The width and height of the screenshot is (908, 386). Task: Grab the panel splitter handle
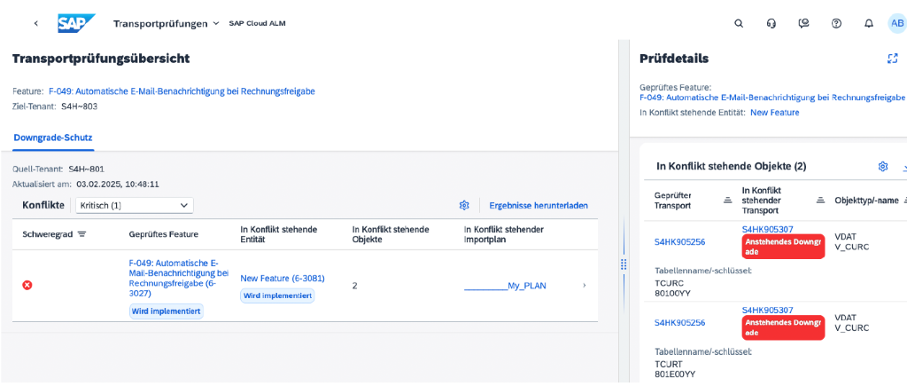[x=624, y=264]
